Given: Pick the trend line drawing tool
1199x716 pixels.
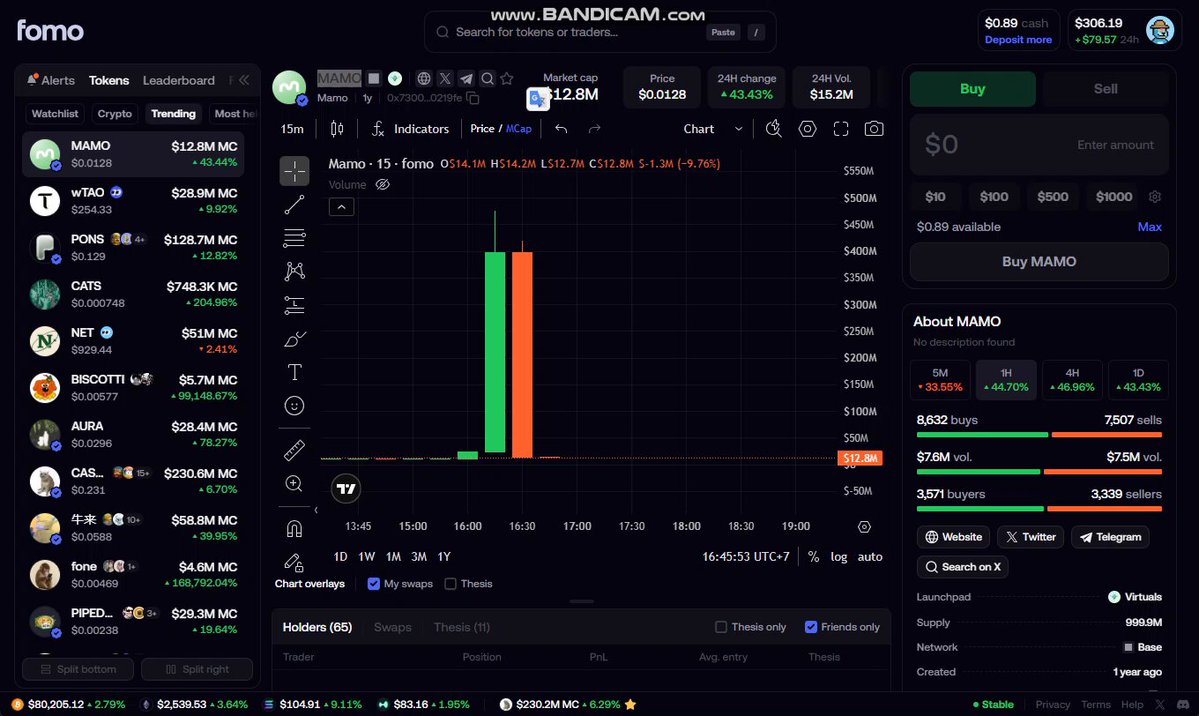Looking at the screenshot, I should pyautogui.click(x=294, y=205).
